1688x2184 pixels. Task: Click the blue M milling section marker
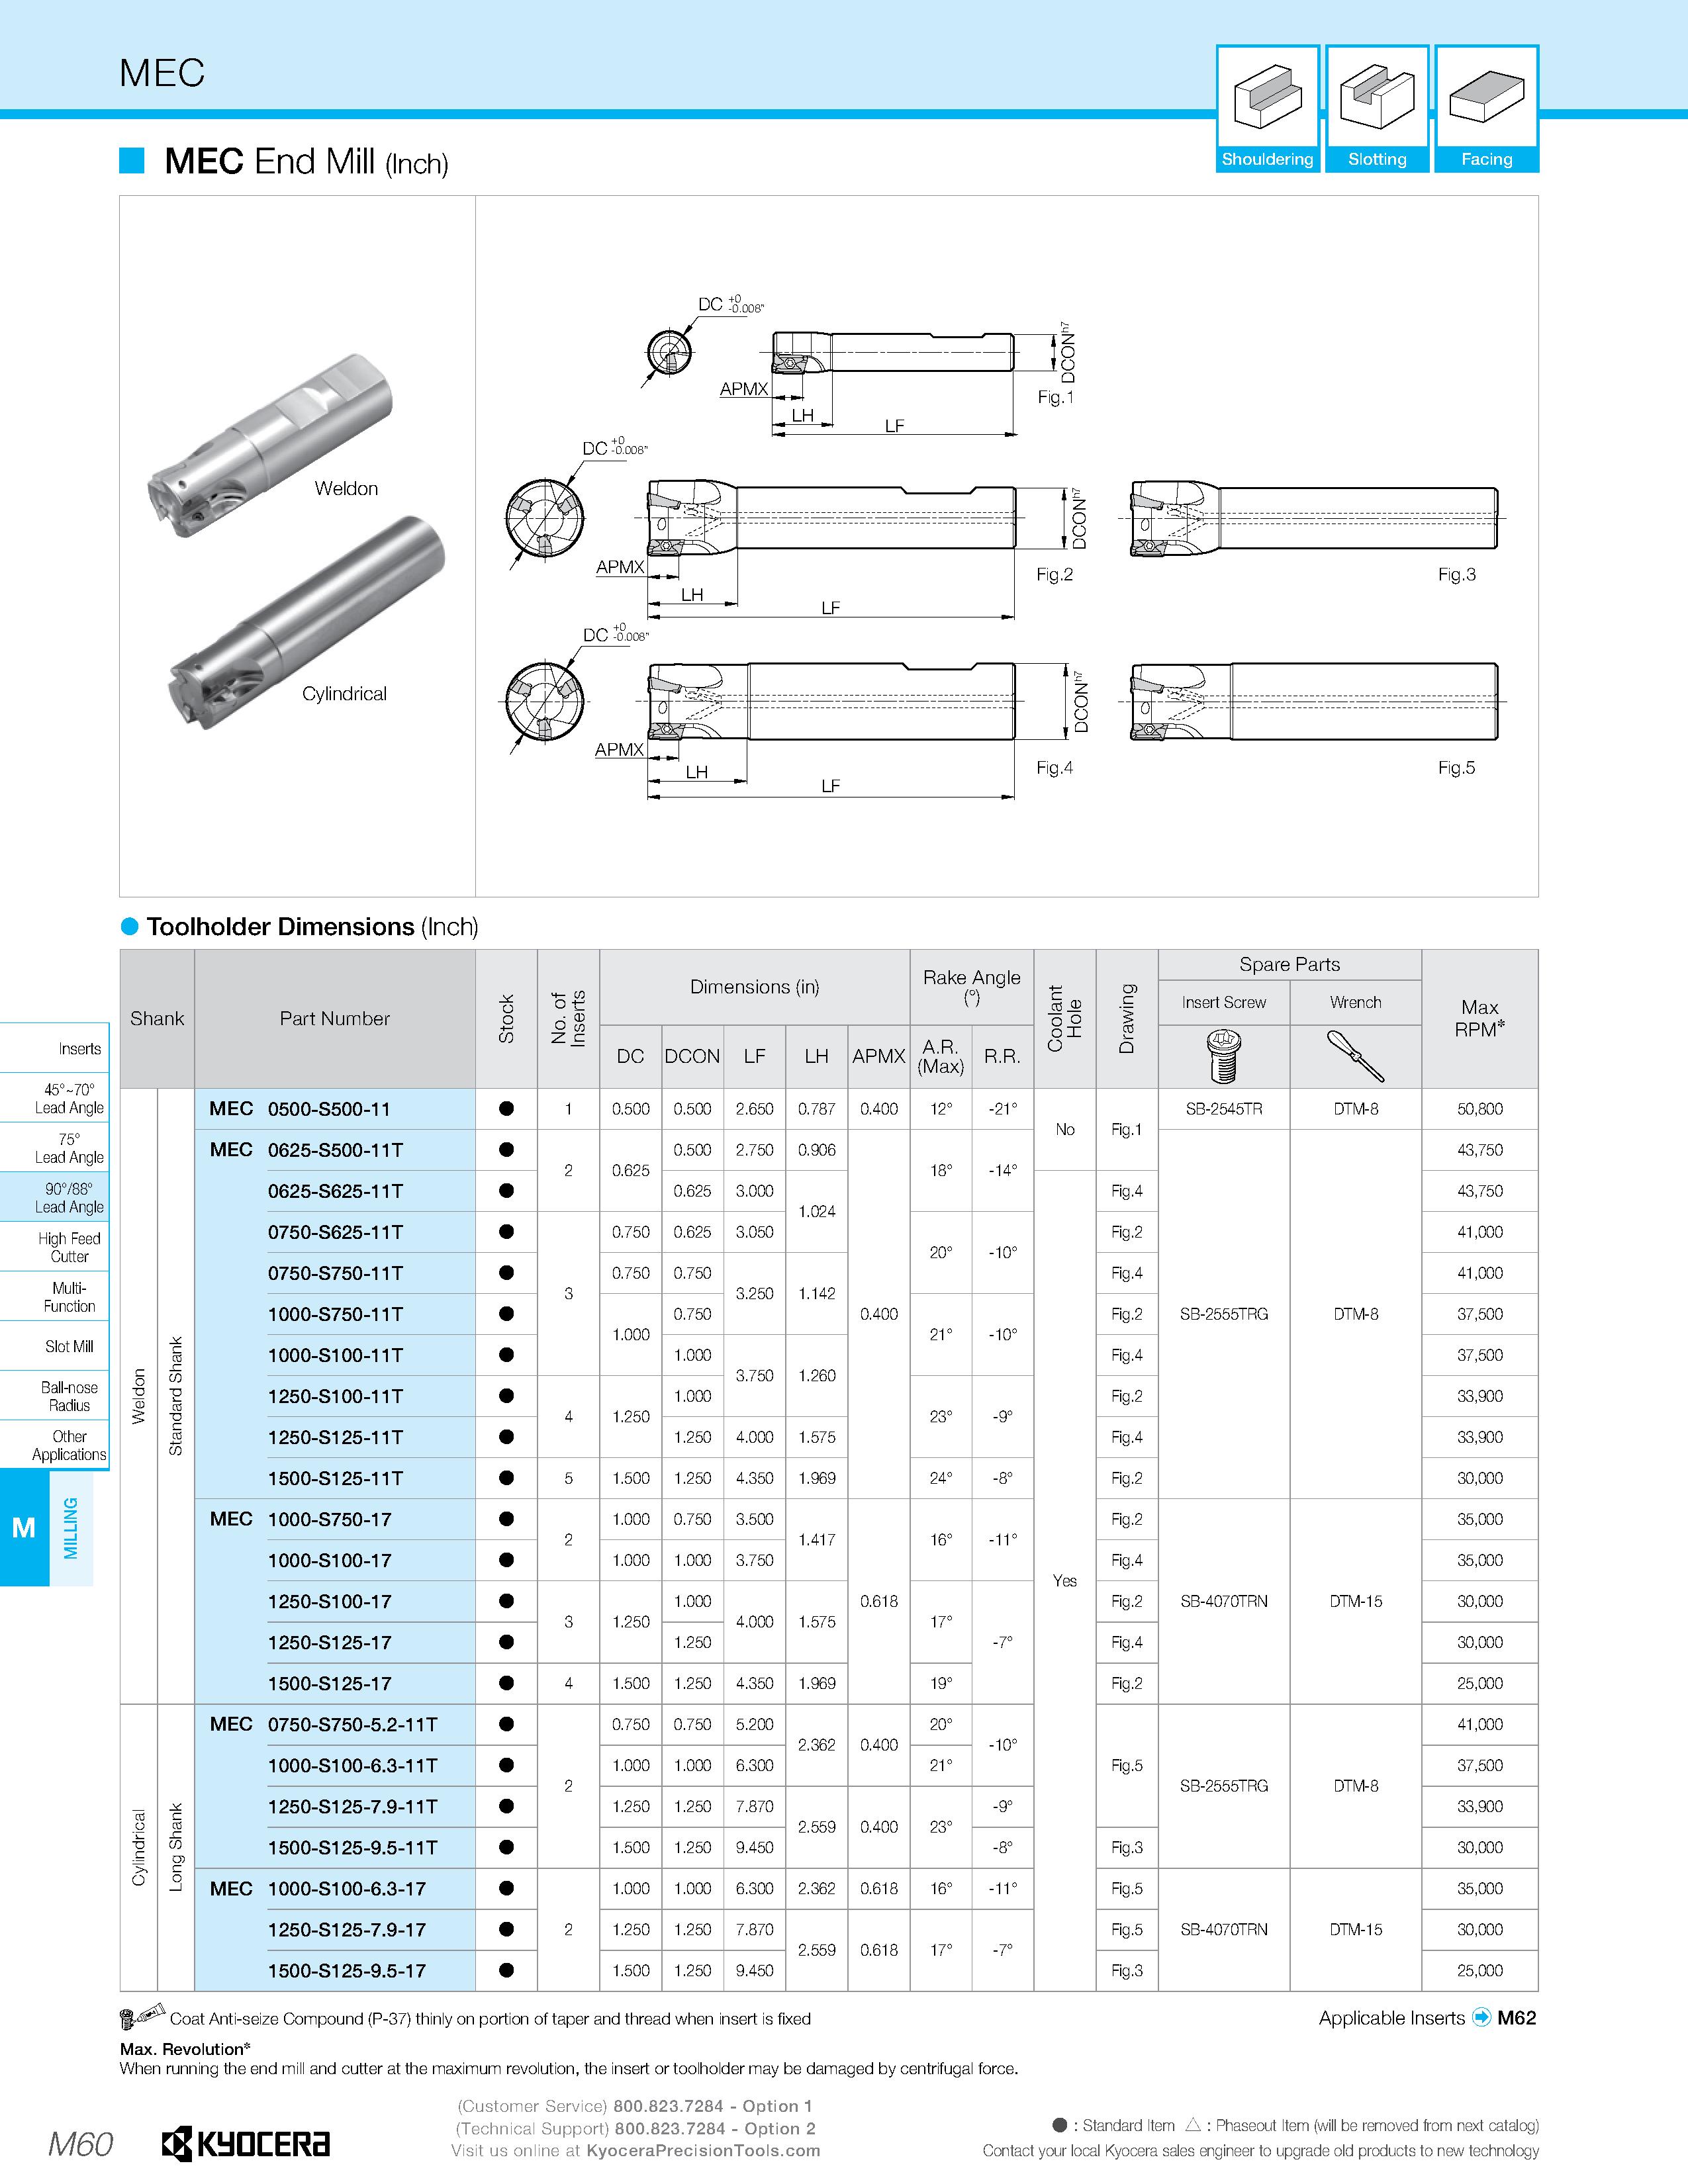tap(24, 1527)
